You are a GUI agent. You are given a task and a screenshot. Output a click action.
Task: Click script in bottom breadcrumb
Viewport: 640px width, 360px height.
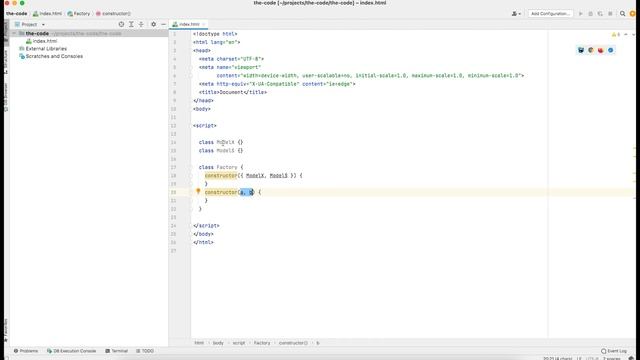[239, 343]
